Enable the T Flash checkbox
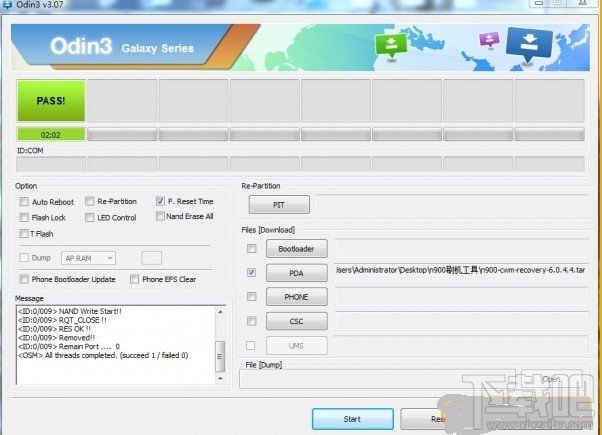602x435 pixels. pos(24,233)
